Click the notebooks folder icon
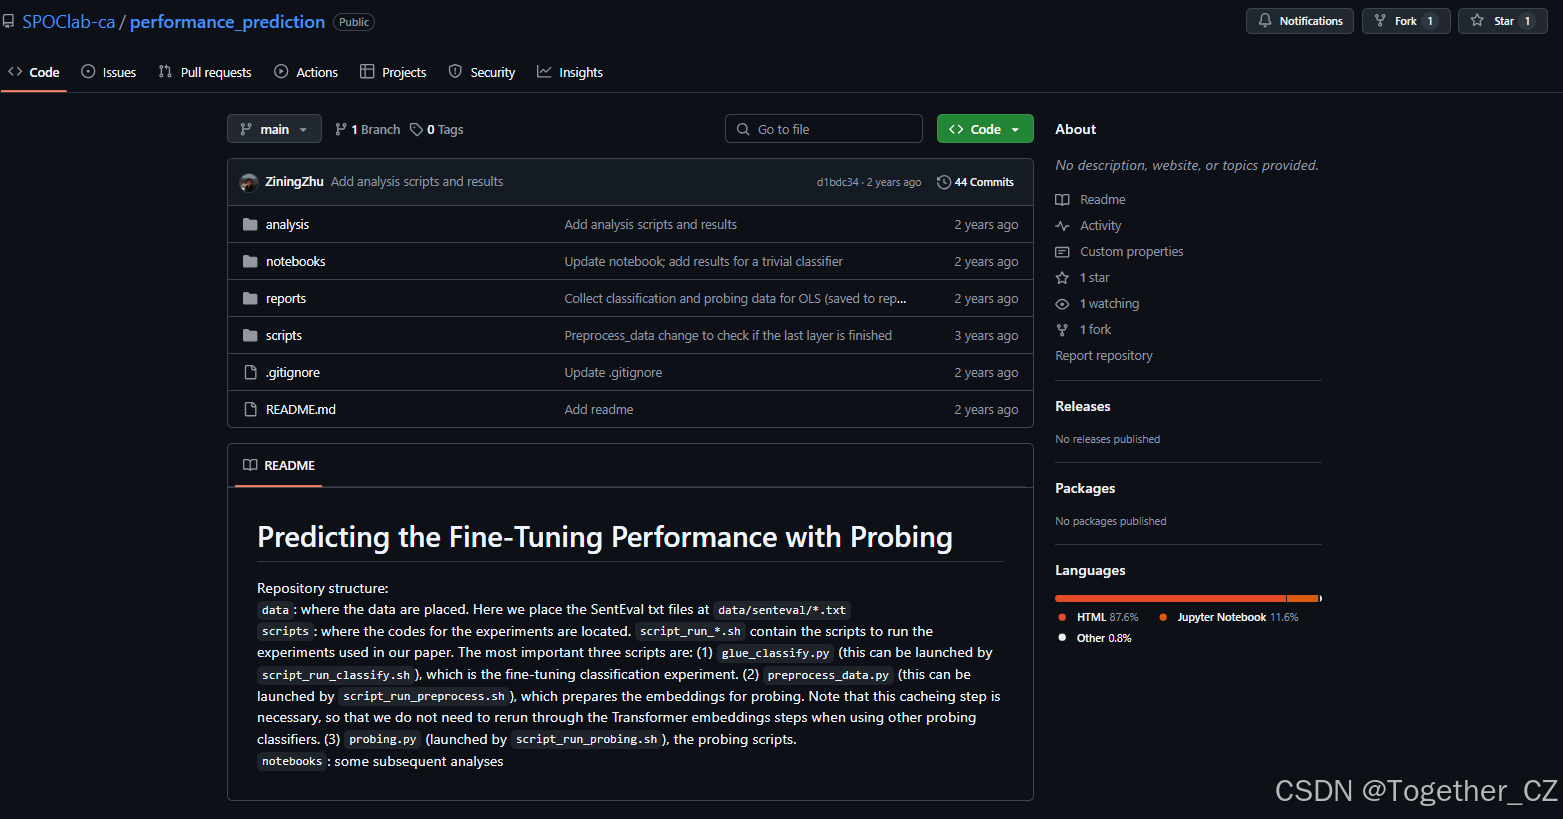Viewport: 1563px width, 819px height. (x=250, y=261)
